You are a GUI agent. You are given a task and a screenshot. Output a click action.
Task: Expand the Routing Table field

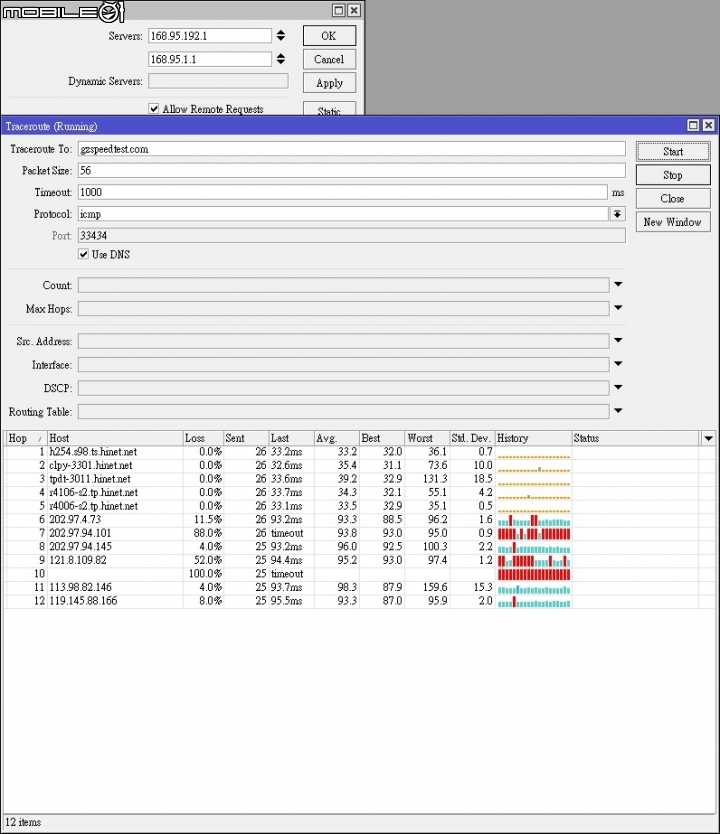[618, 411]
